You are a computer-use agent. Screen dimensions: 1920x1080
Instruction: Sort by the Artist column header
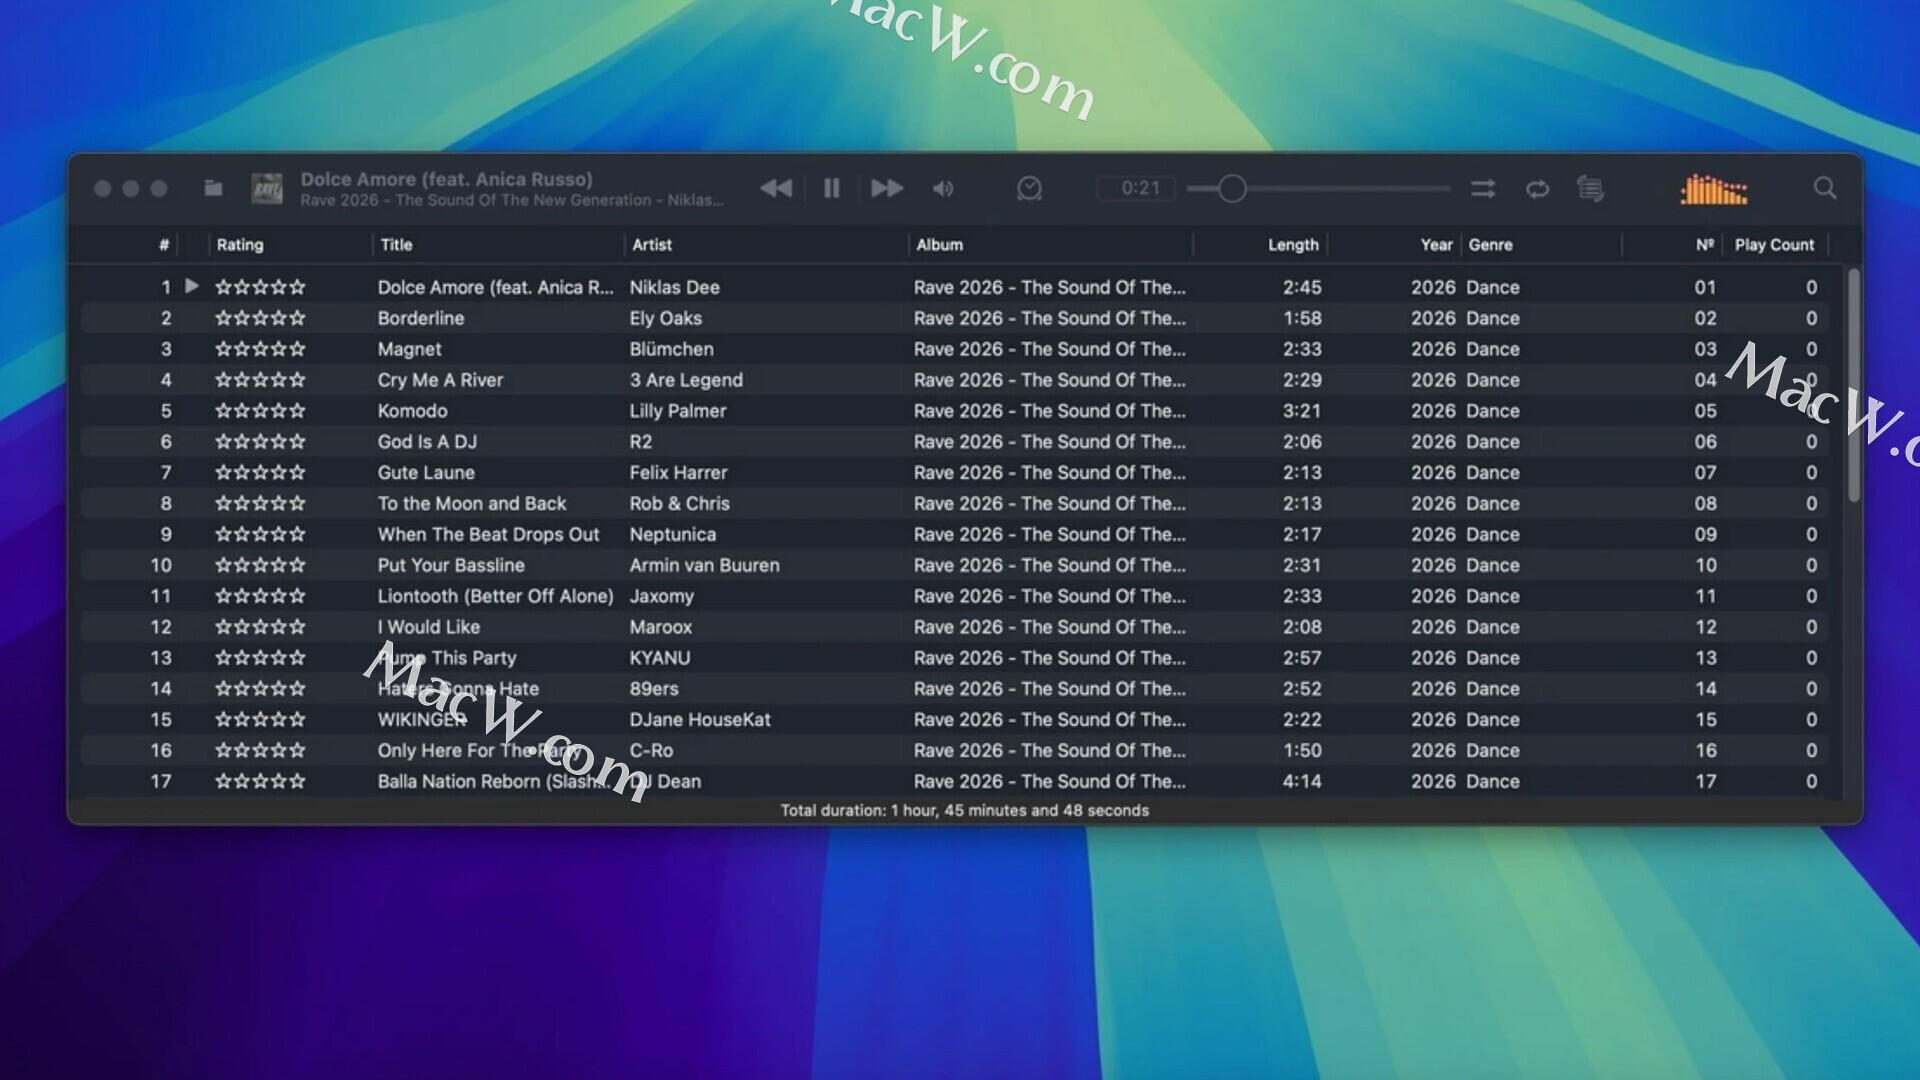point(652,245)
